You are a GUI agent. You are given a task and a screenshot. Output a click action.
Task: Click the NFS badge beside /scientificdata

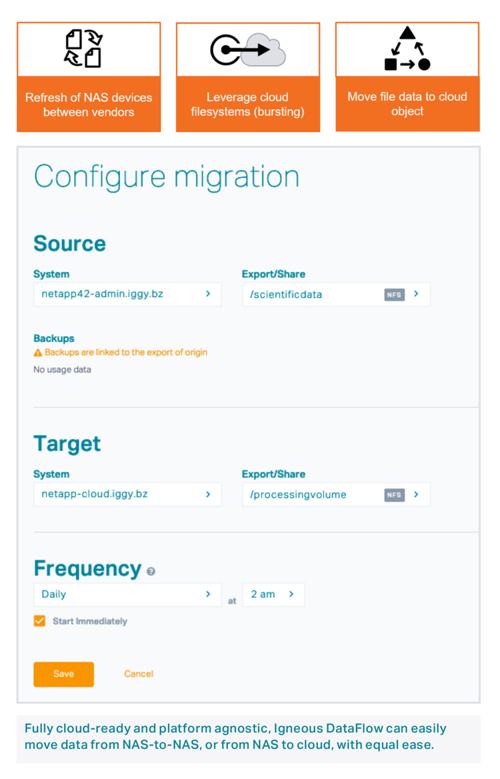pyautogui.click(x=394, y=295)
